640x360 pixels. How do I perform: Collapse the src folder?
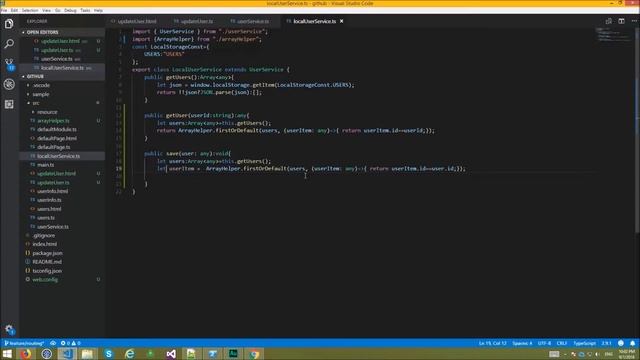36,103
